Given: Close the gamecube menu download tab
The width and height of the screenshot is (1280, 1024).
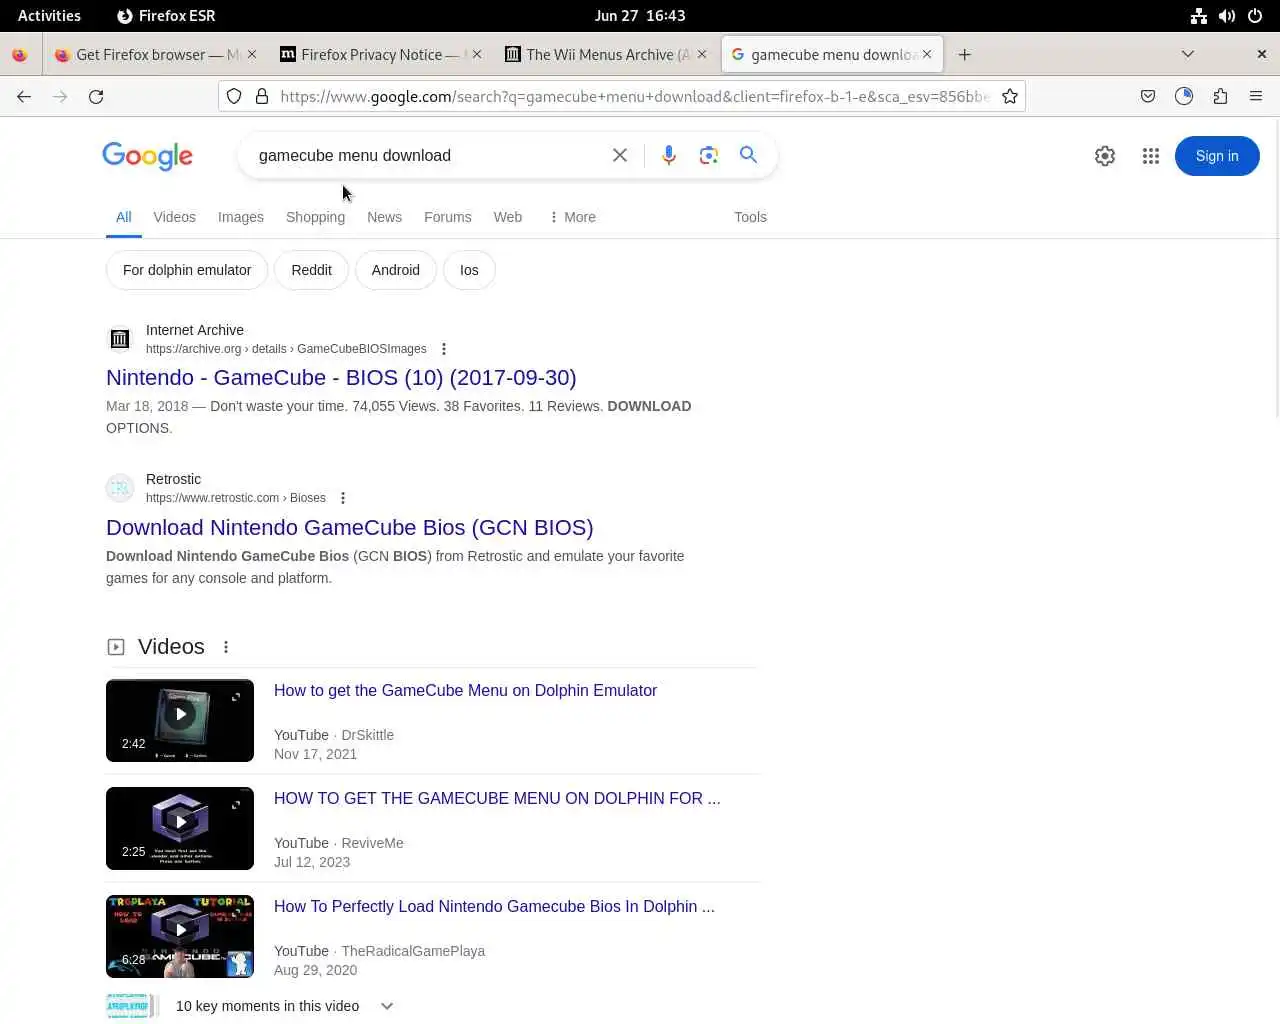Looking at the screenshot, I should [927, 54].
